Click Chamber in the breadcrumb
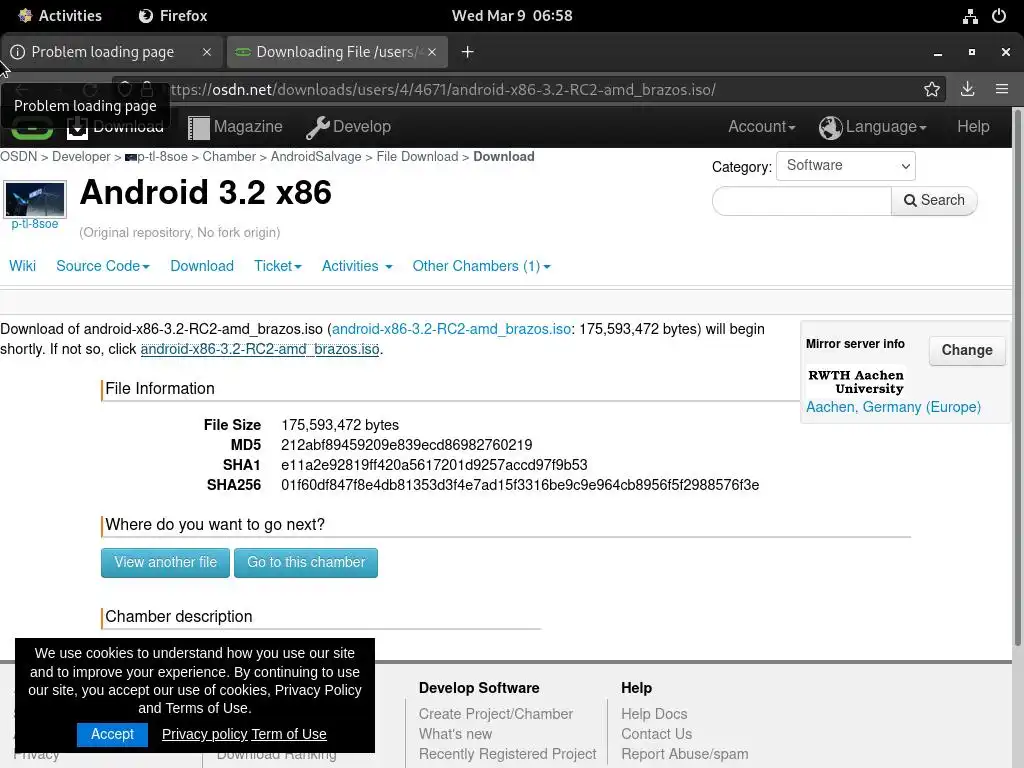Image resolution: width=1024 pixels, height=768 pixels. click(229, 157)
